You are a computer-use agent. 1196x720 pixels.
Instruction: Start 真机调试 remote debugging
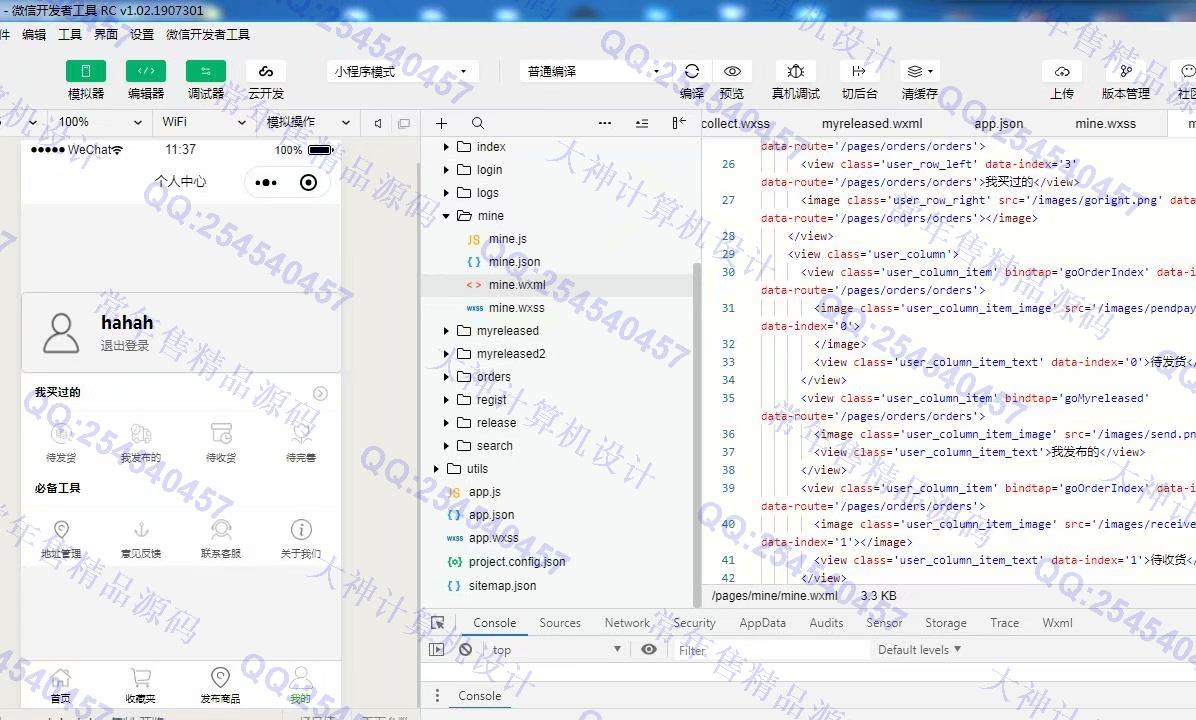point(796,71)
